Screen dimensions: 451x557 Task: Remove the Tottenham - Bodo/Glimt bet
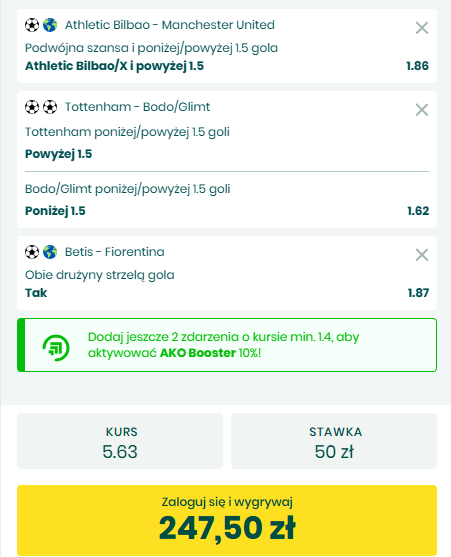pyautogui.click(x=422, y=110)
